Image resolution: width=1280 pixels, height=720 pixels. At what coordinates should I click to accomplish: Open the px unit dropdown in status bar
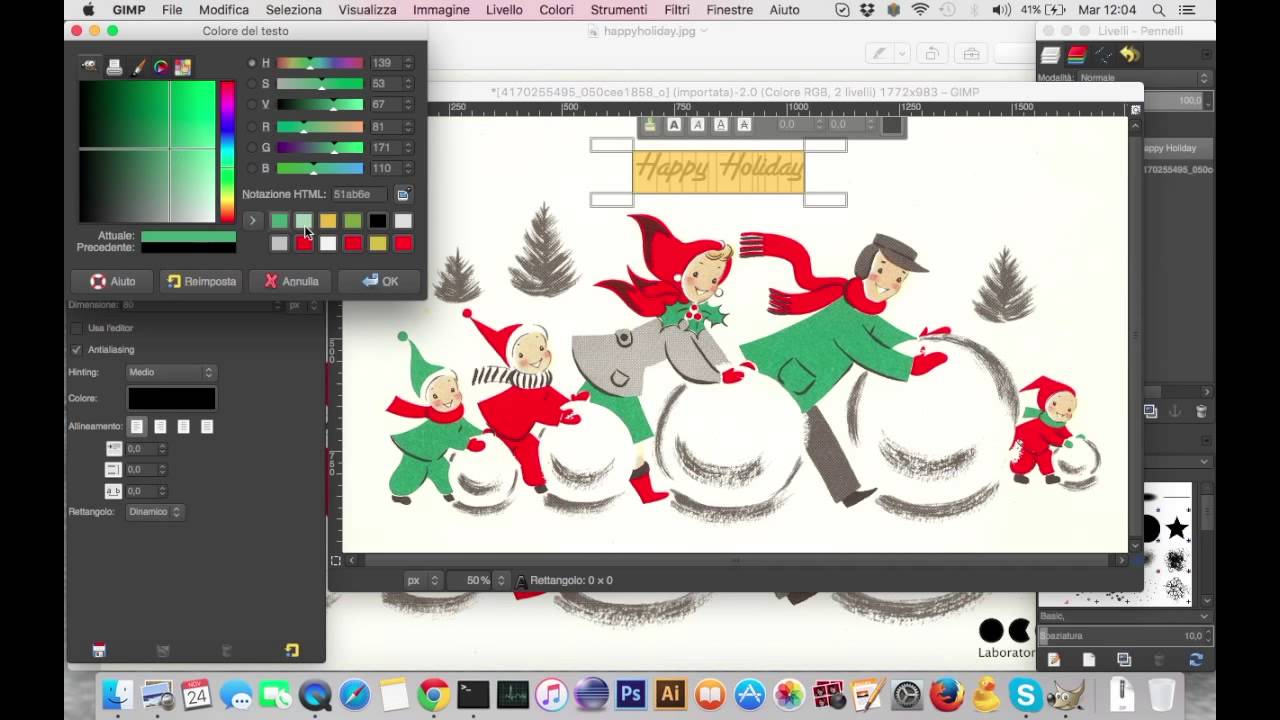[x=423, y=580]
